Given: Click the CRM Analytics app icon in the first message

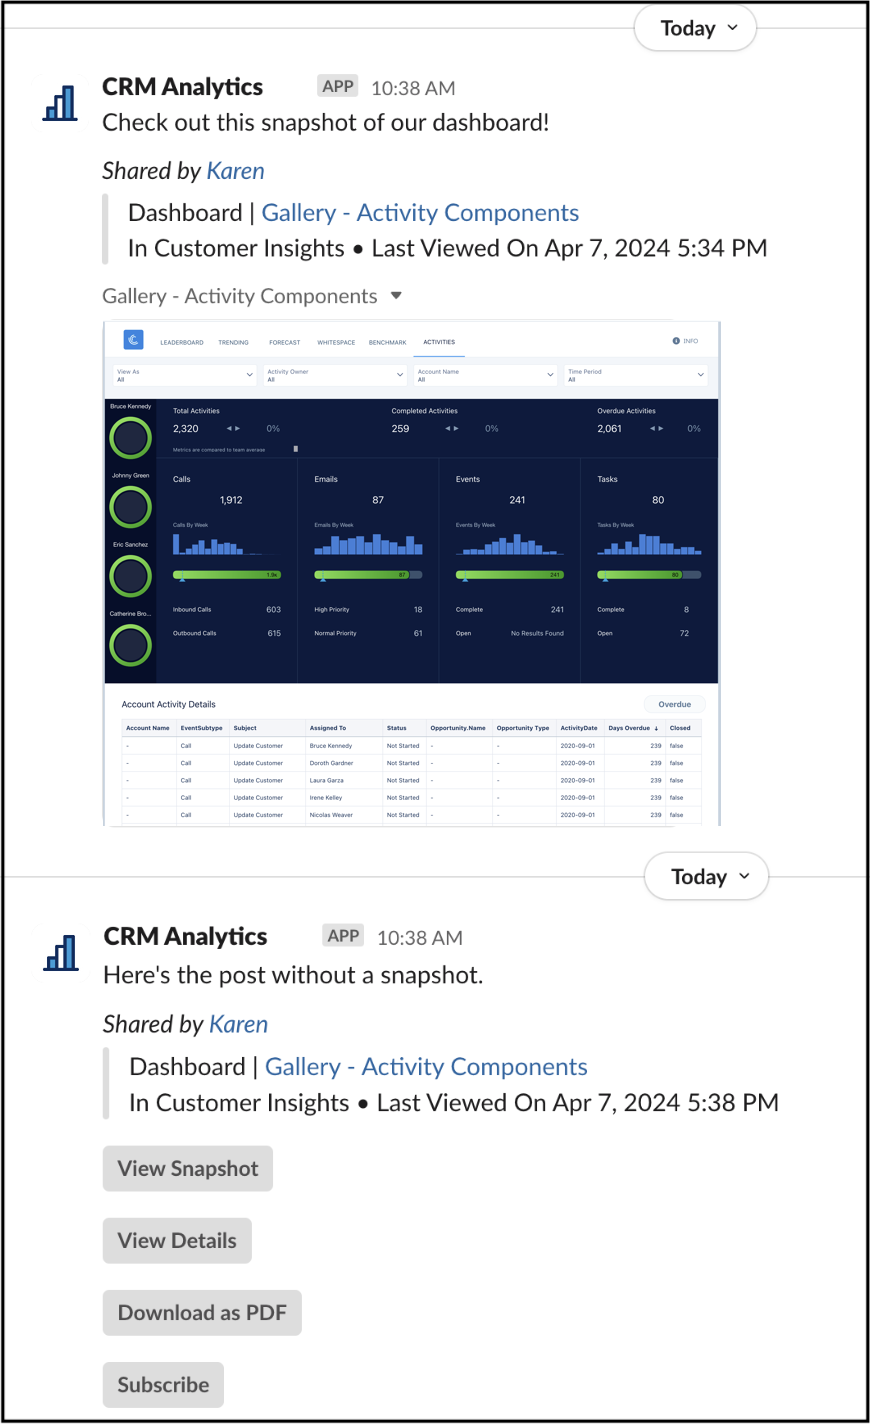Looking at the screenshot, I should click(x=60, y=103).
